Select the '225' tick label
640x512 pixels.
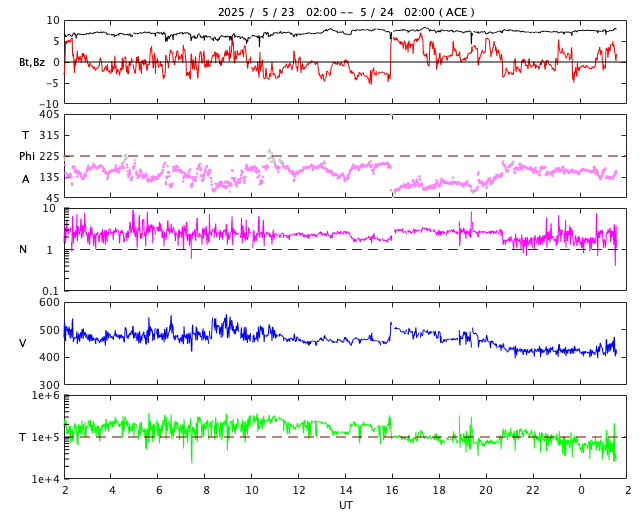click(49, 156)
